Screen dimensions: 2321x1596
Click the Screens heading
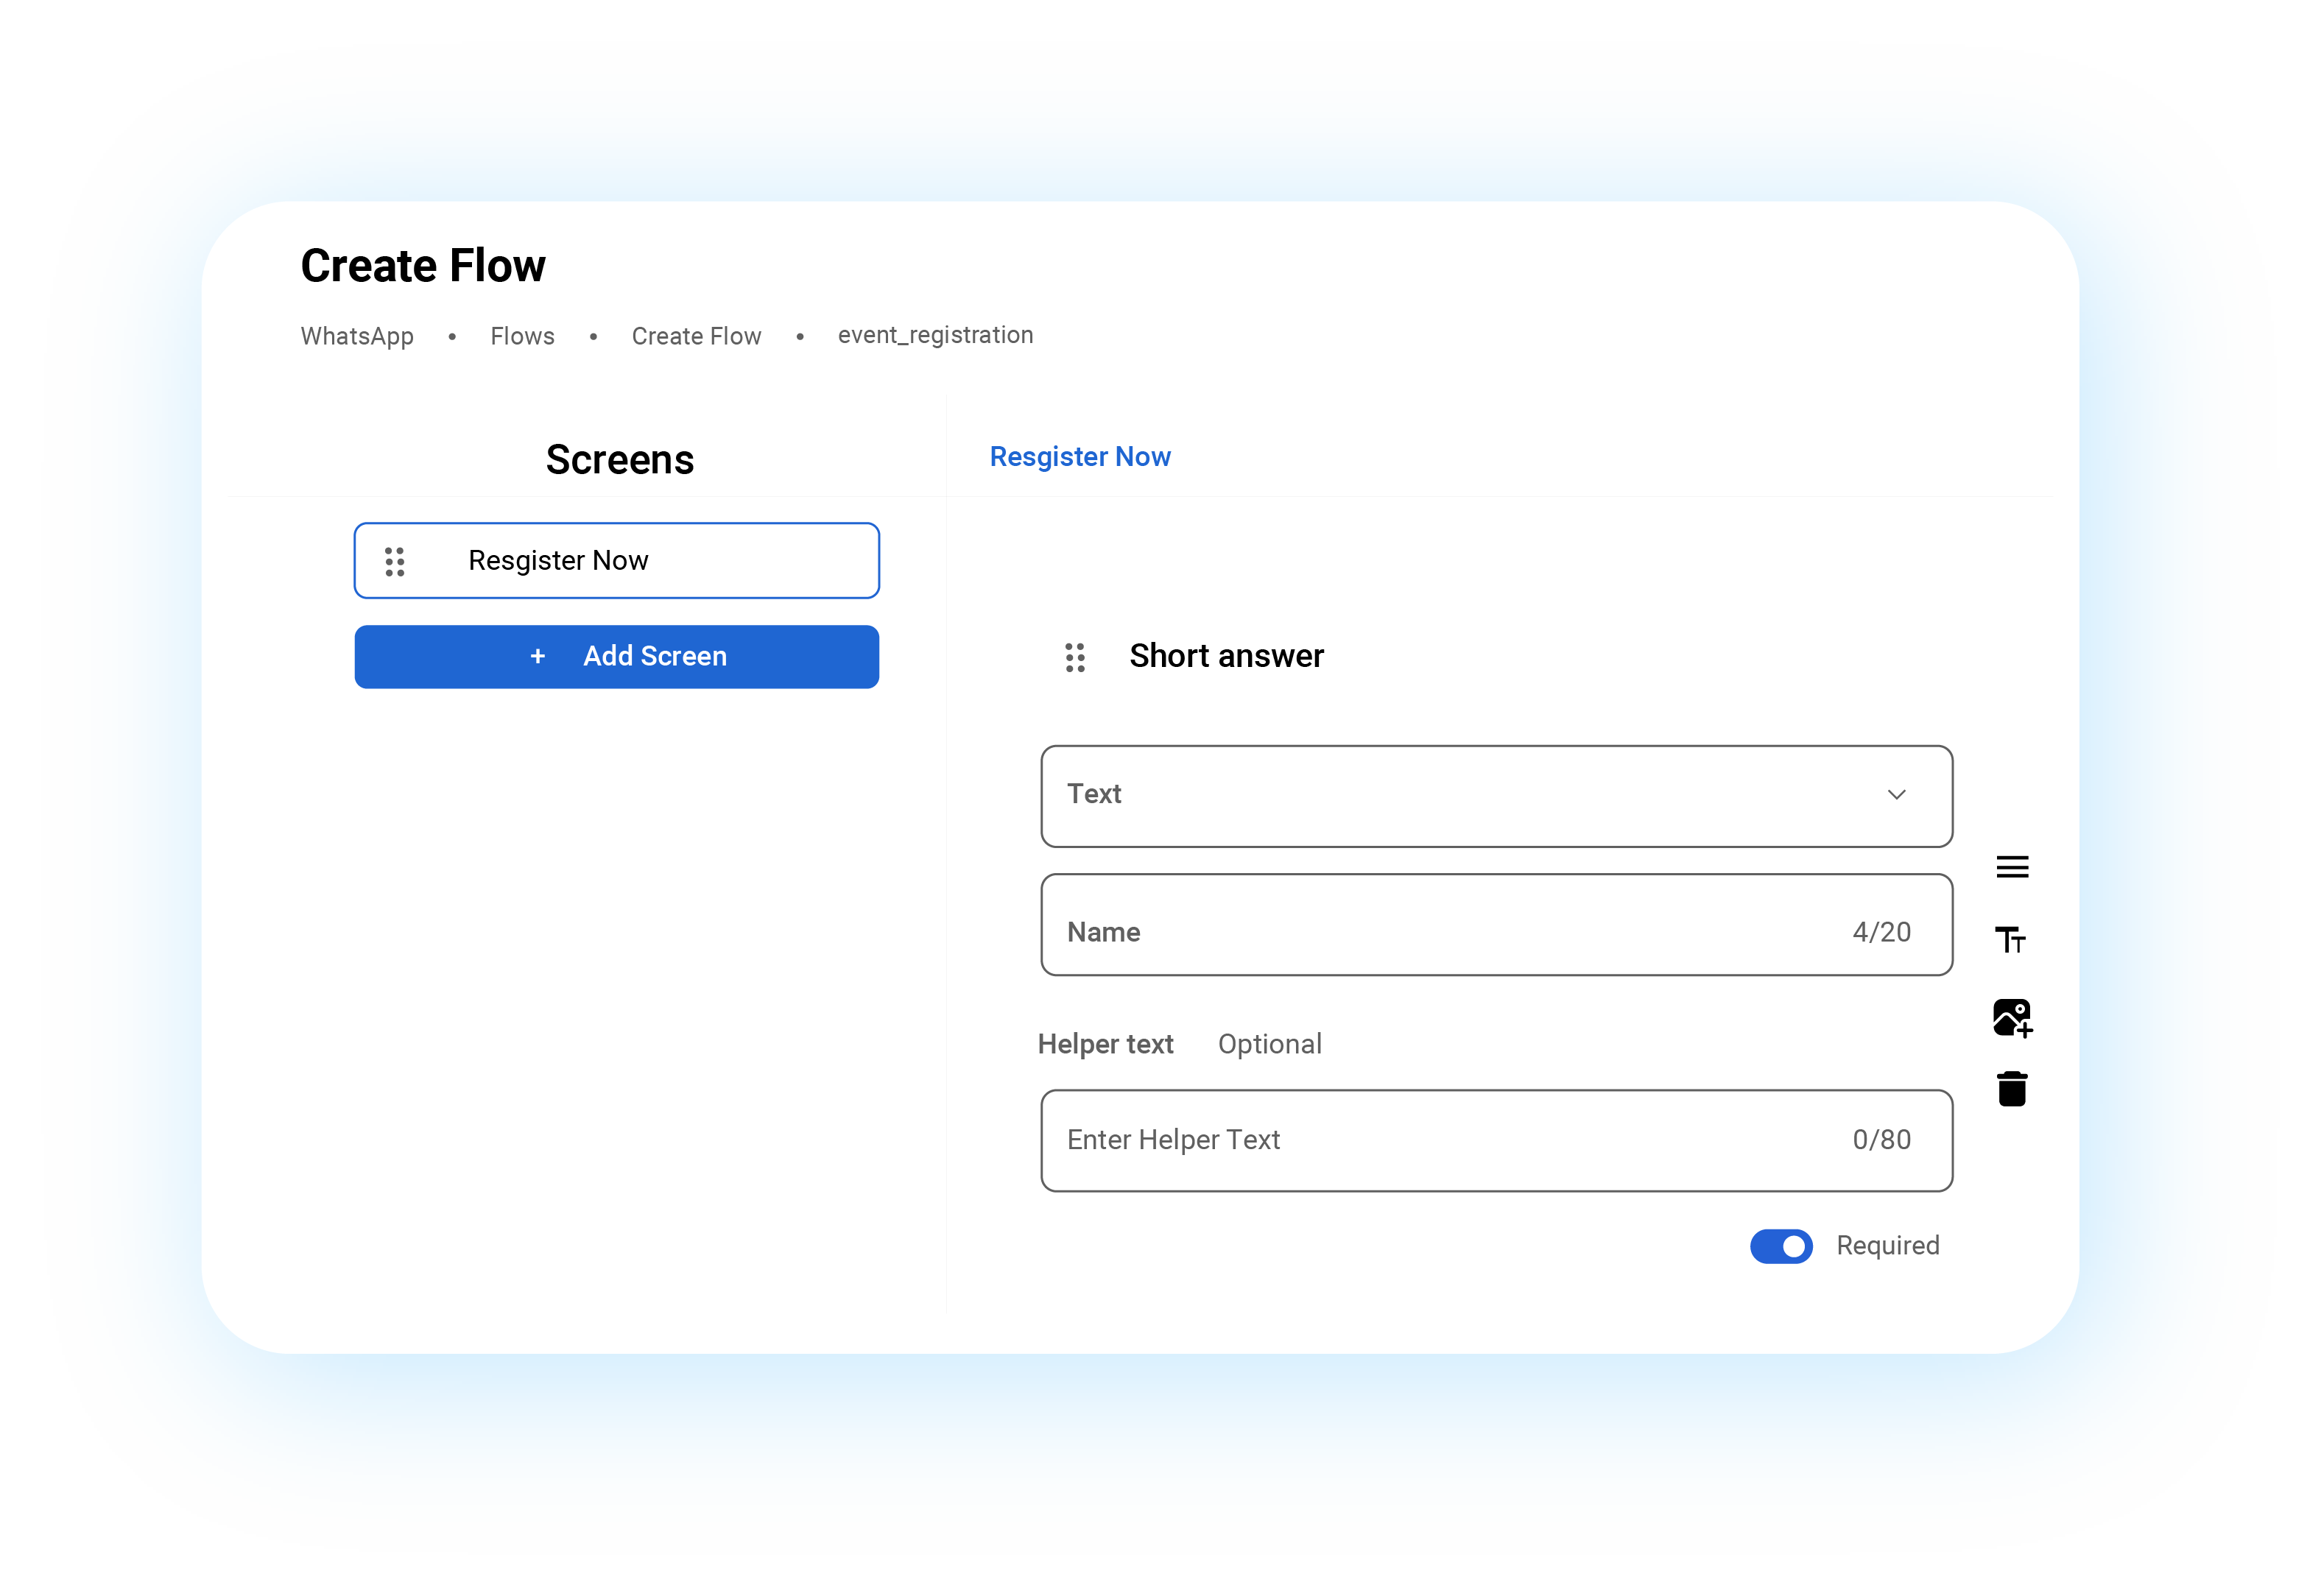click(x=619, y=460)
